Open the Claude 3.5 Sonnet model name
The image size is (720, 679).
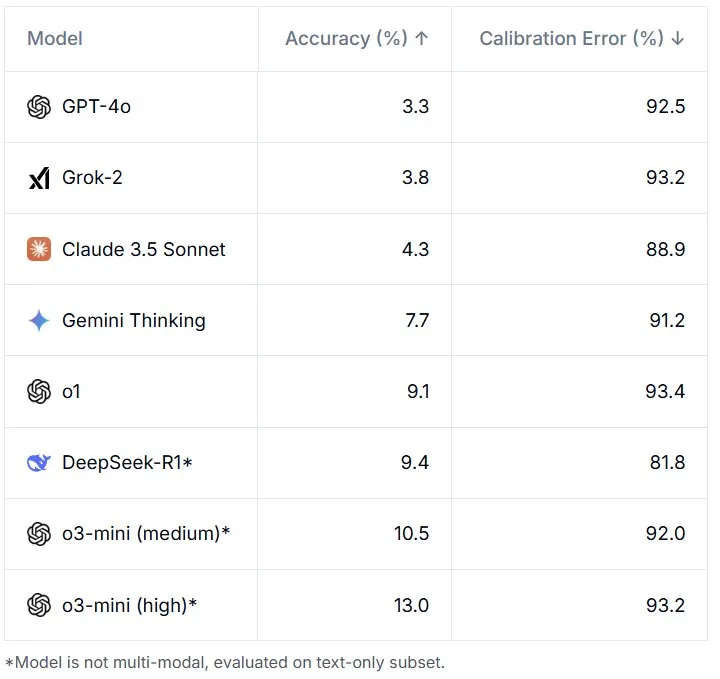click(144, 250)
